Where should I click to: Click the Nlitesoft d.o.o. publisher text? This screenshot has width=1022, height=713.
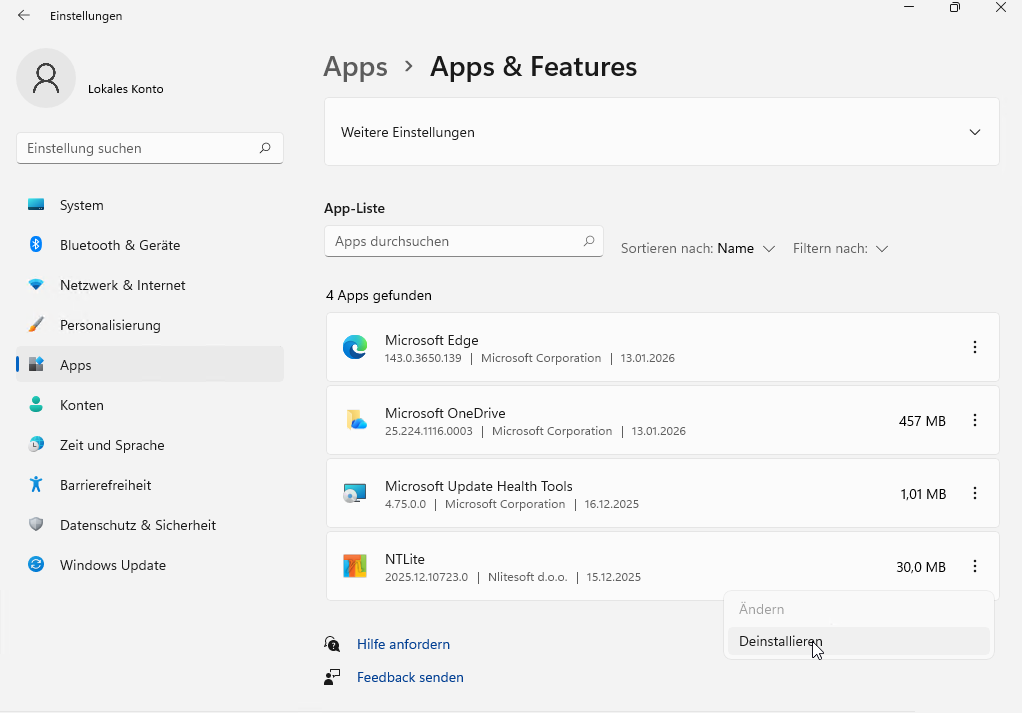[527, 577]
